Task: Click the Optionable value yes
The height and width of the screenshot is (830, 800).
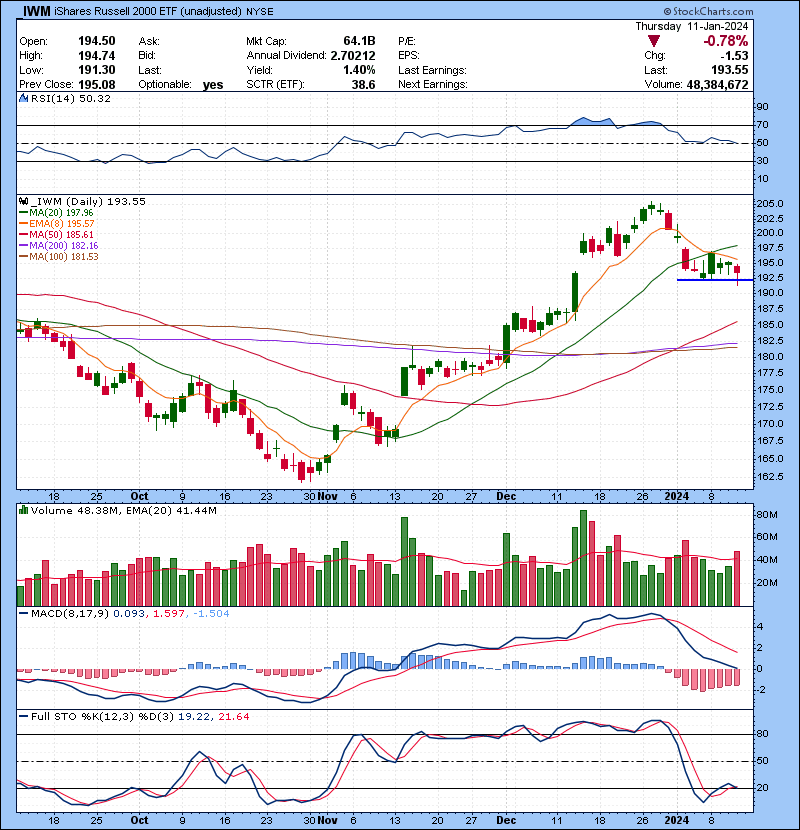Action: (x=213, y=85)
